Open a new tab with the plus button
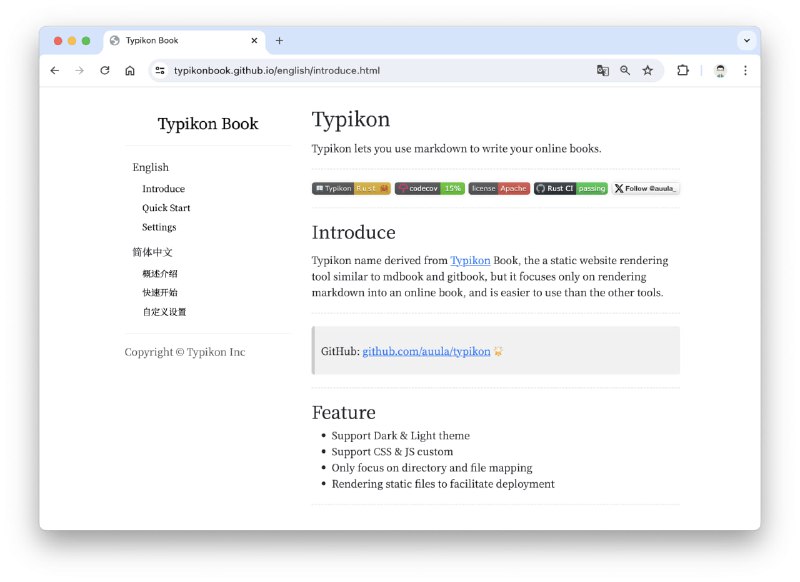Screen dimensions: 800x582 click(x=279, y=41)
